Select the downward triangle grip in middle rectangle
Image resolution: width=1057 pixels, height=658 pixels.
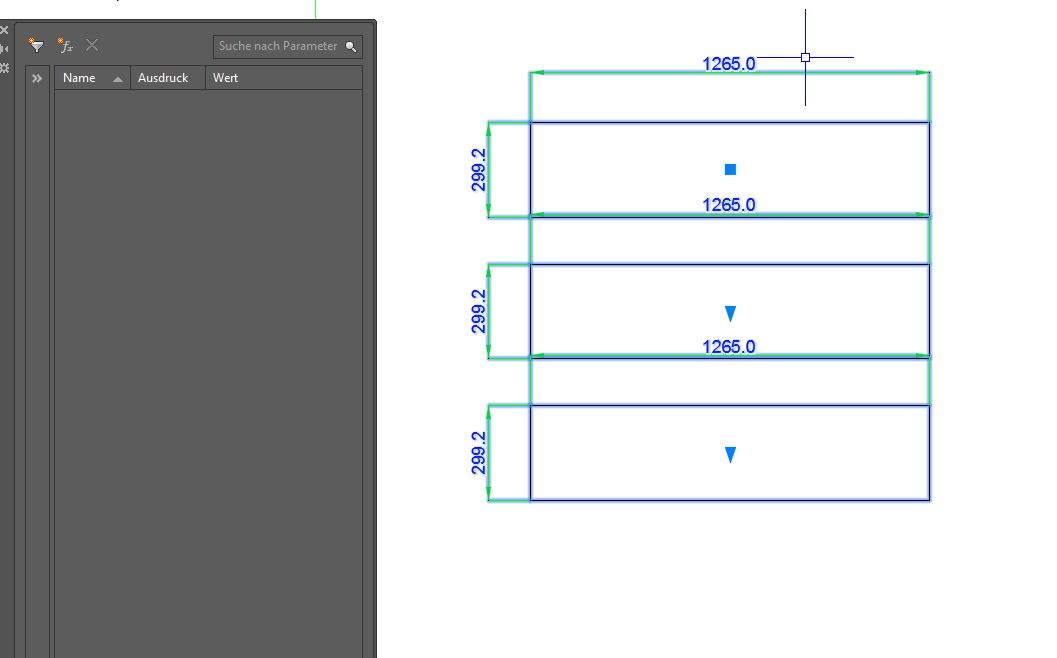[729, 313]
